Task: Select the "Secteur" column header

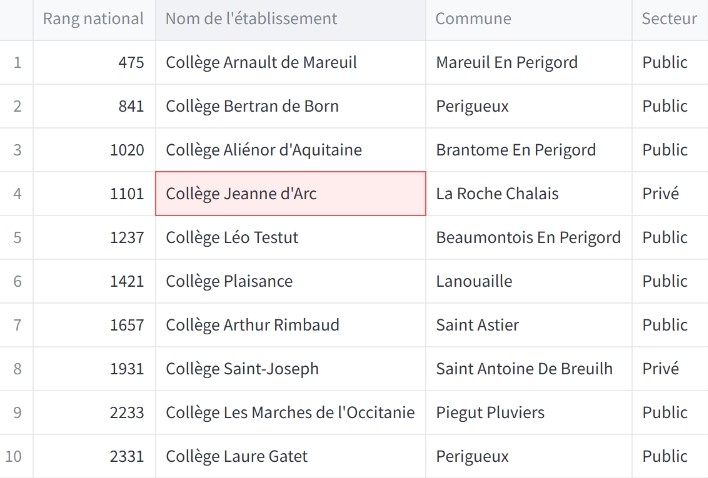Action: 669,19
